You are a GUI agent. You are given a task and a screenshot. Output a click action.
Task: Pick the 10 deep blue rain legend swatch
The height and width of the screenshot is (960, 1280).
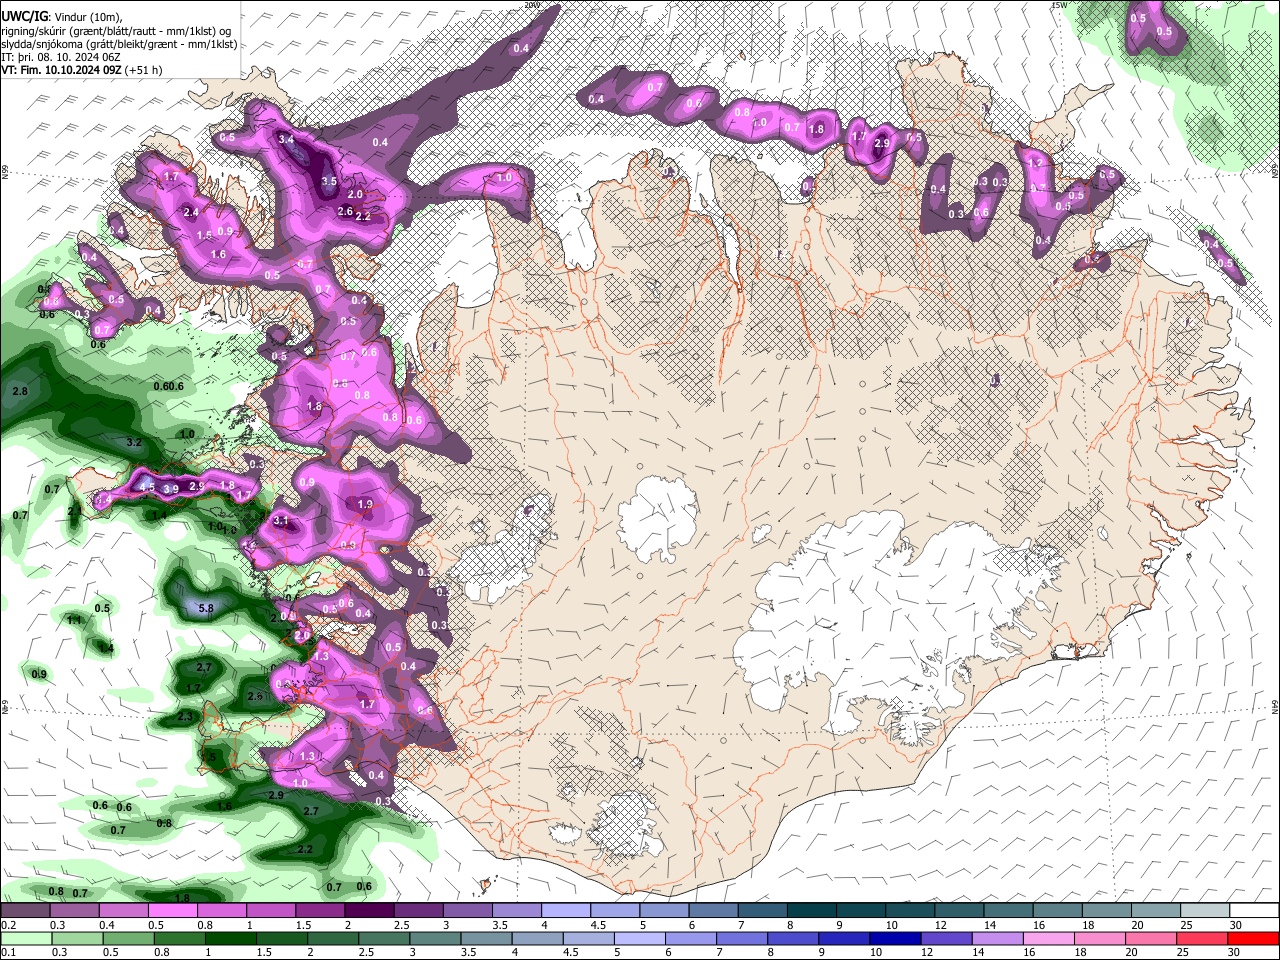point(895,938)
